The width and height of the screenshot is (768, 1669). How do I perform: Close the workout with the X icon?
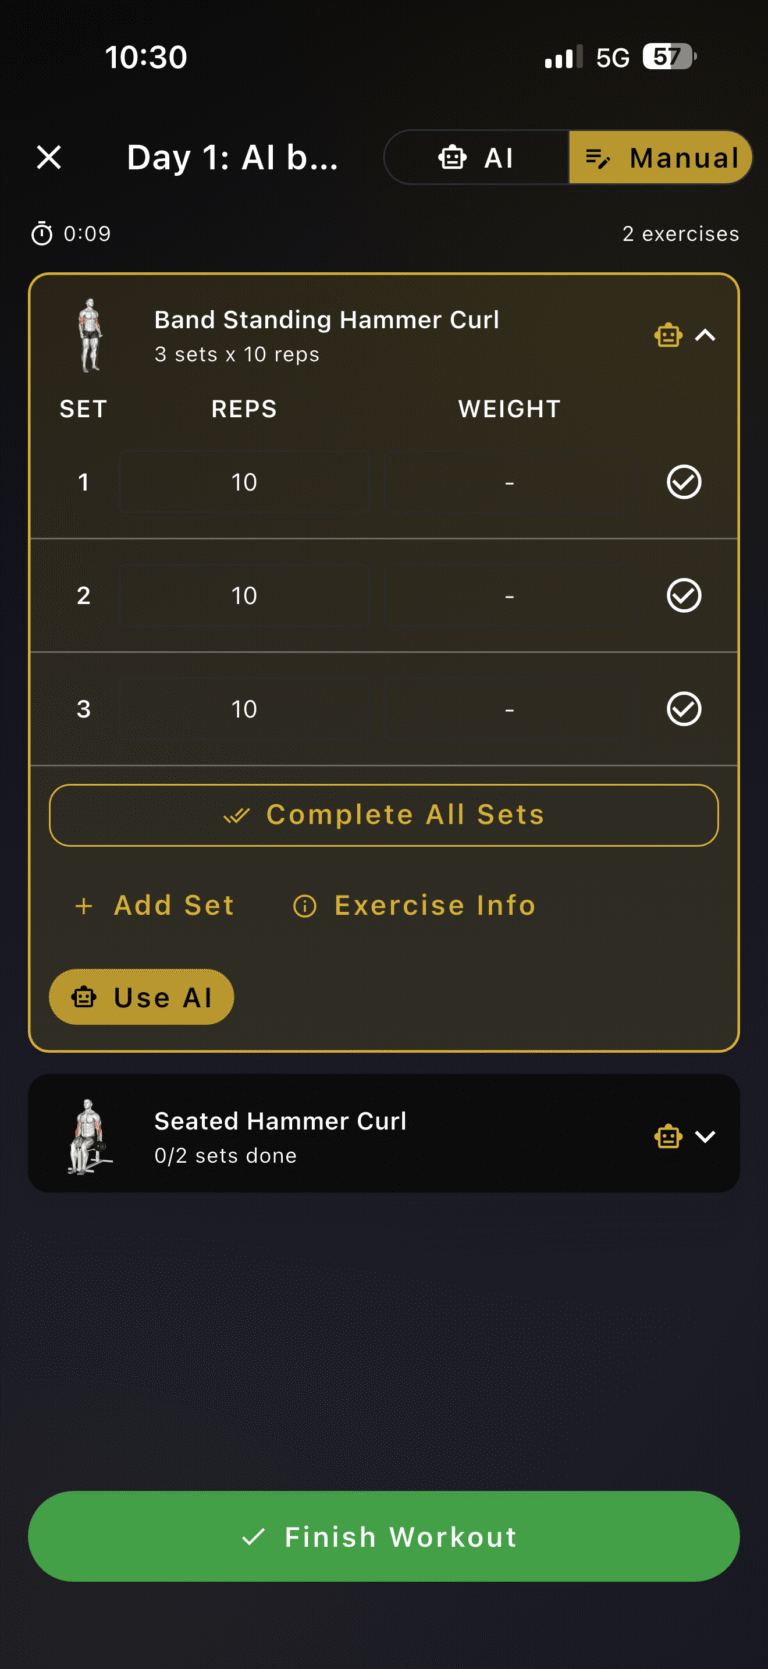(x=48, y=157)
